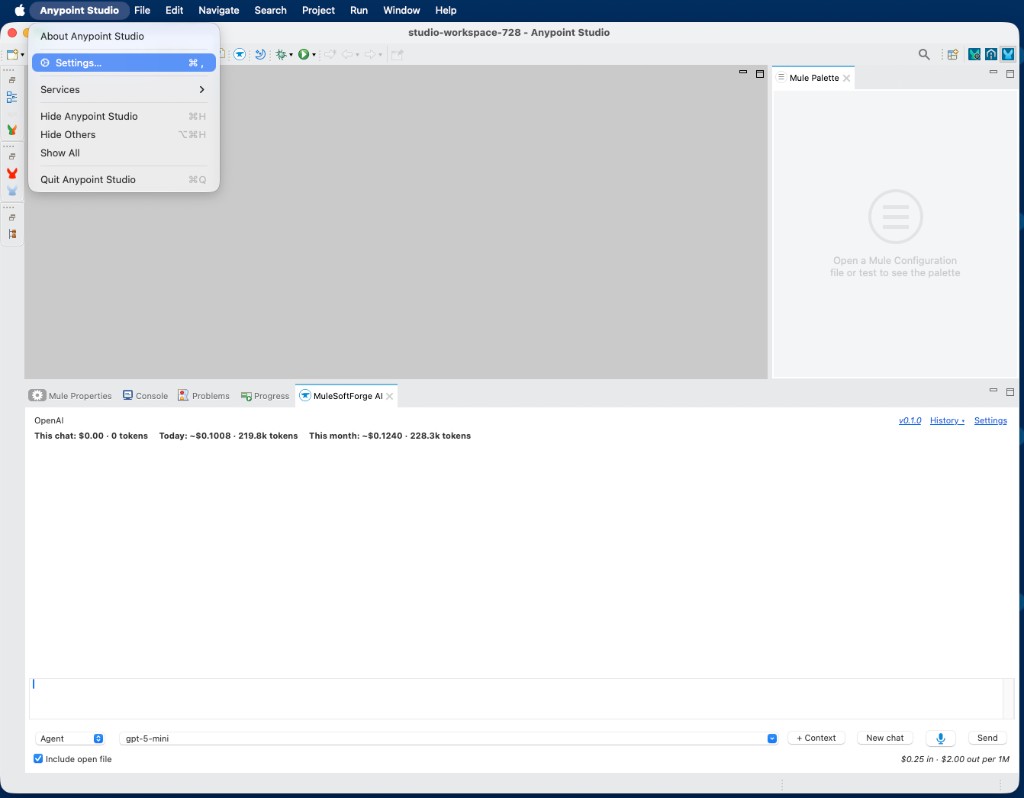Switch to the Progress tab
The image size is (1024, 798).
click(x=265, y=396)
